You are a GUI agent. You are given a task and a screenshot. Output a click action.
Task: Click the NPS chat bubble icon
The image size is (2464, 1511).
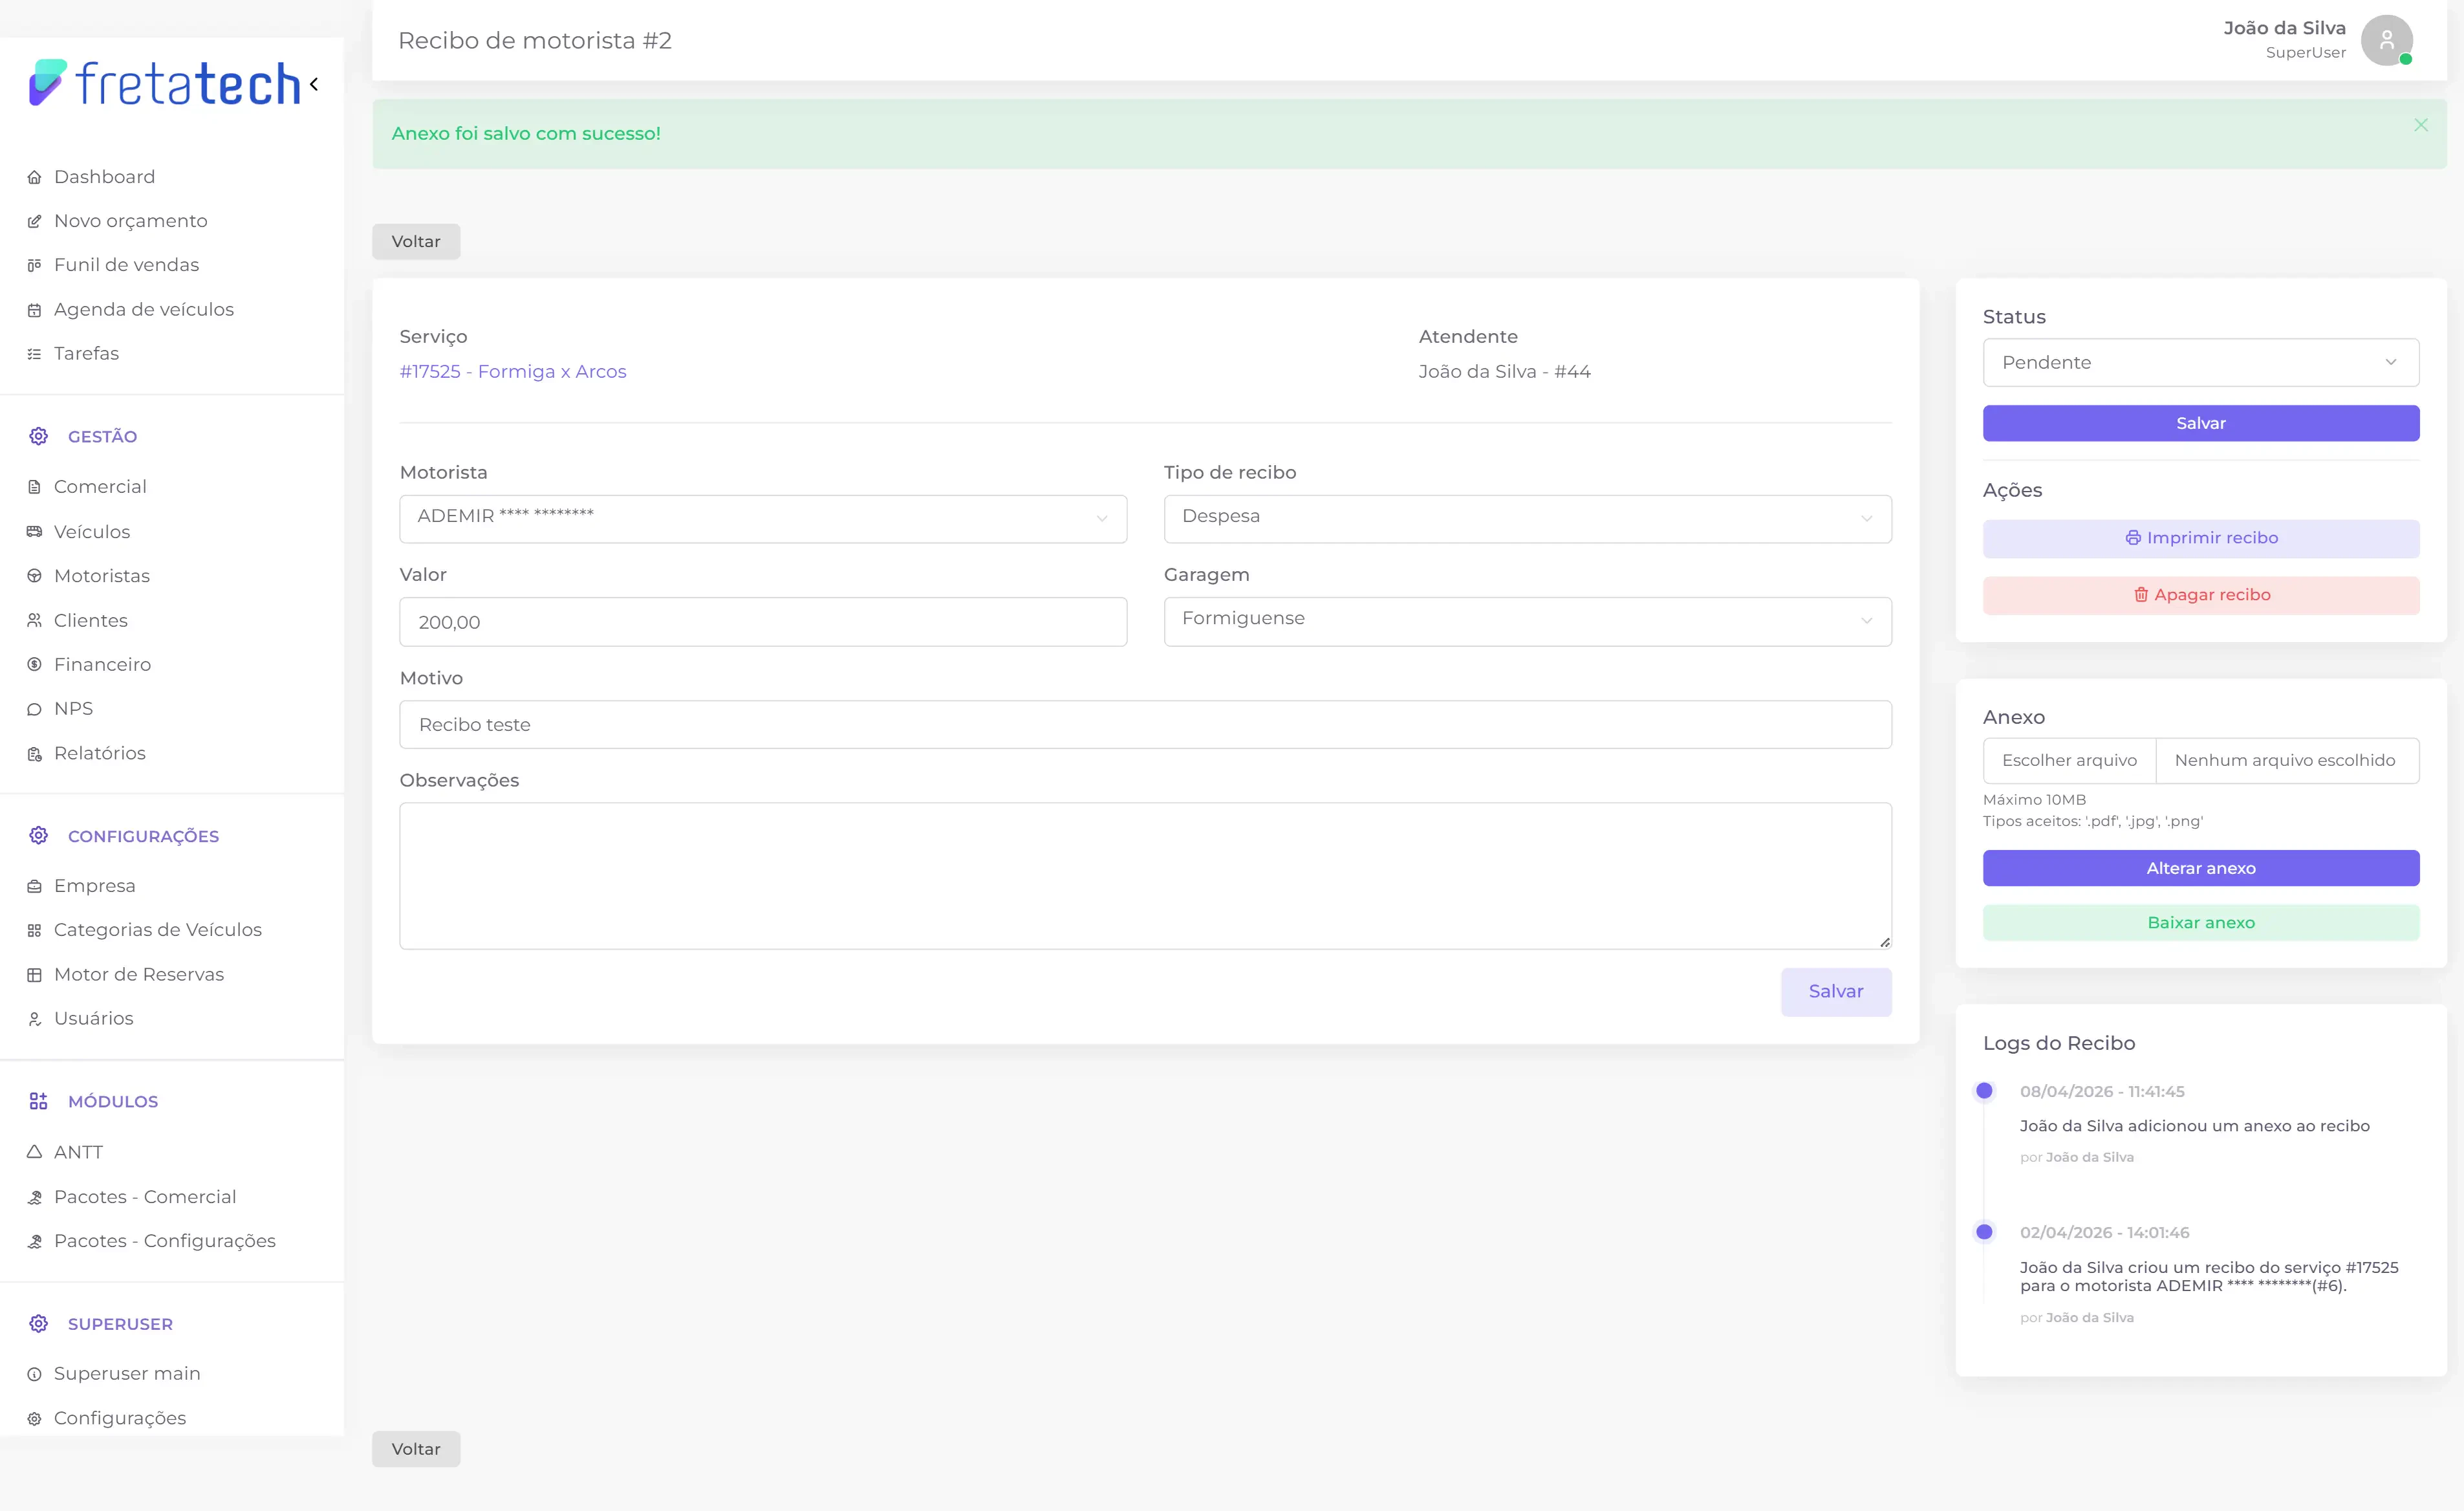coord(34,709)
